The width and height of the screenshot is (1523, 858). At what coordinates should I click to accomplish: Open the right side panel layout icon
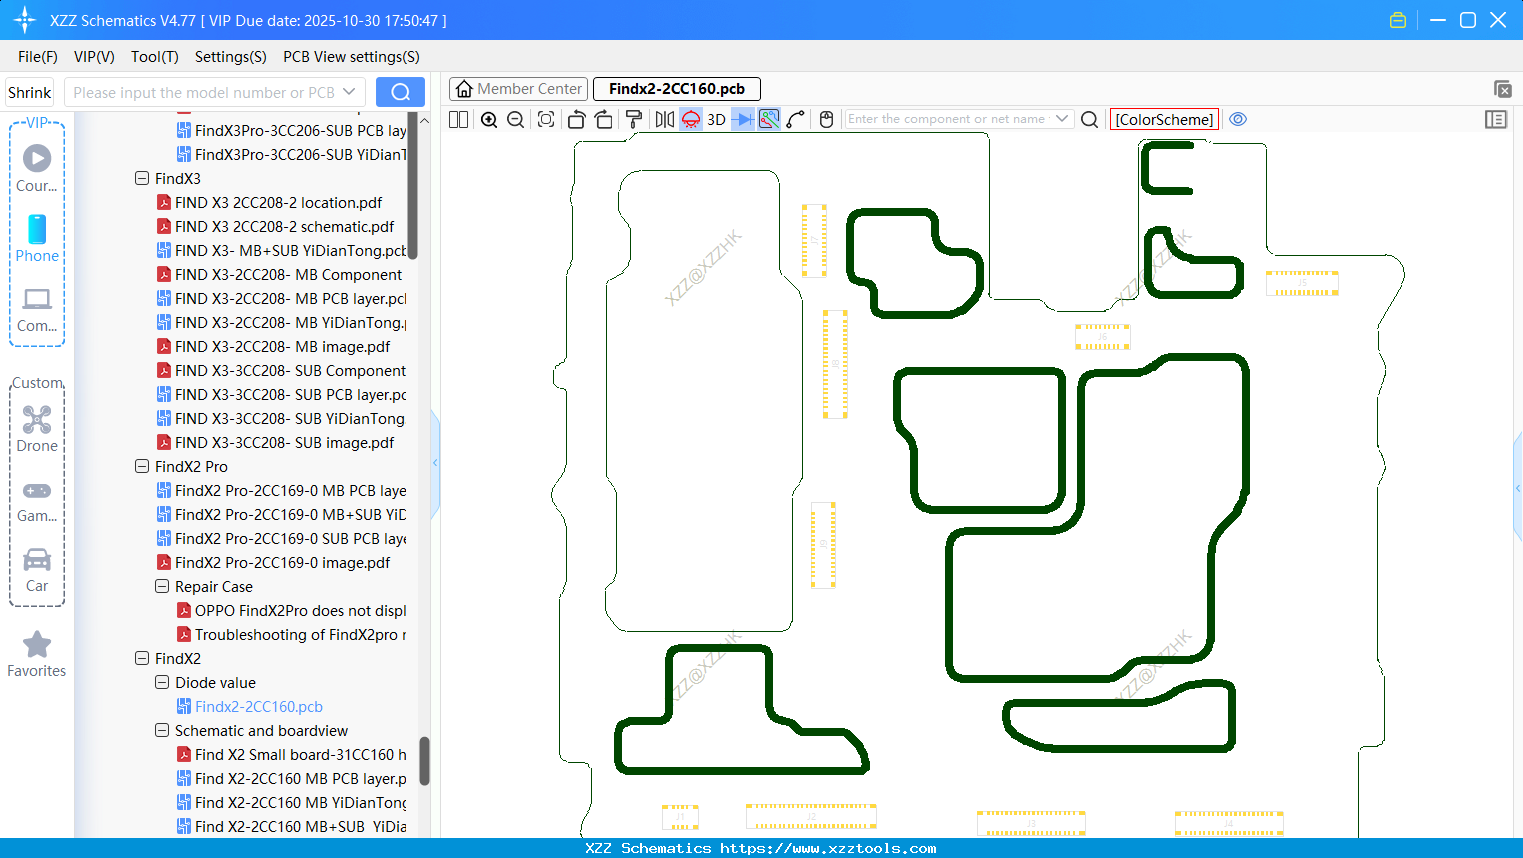tap(1496, 119)
